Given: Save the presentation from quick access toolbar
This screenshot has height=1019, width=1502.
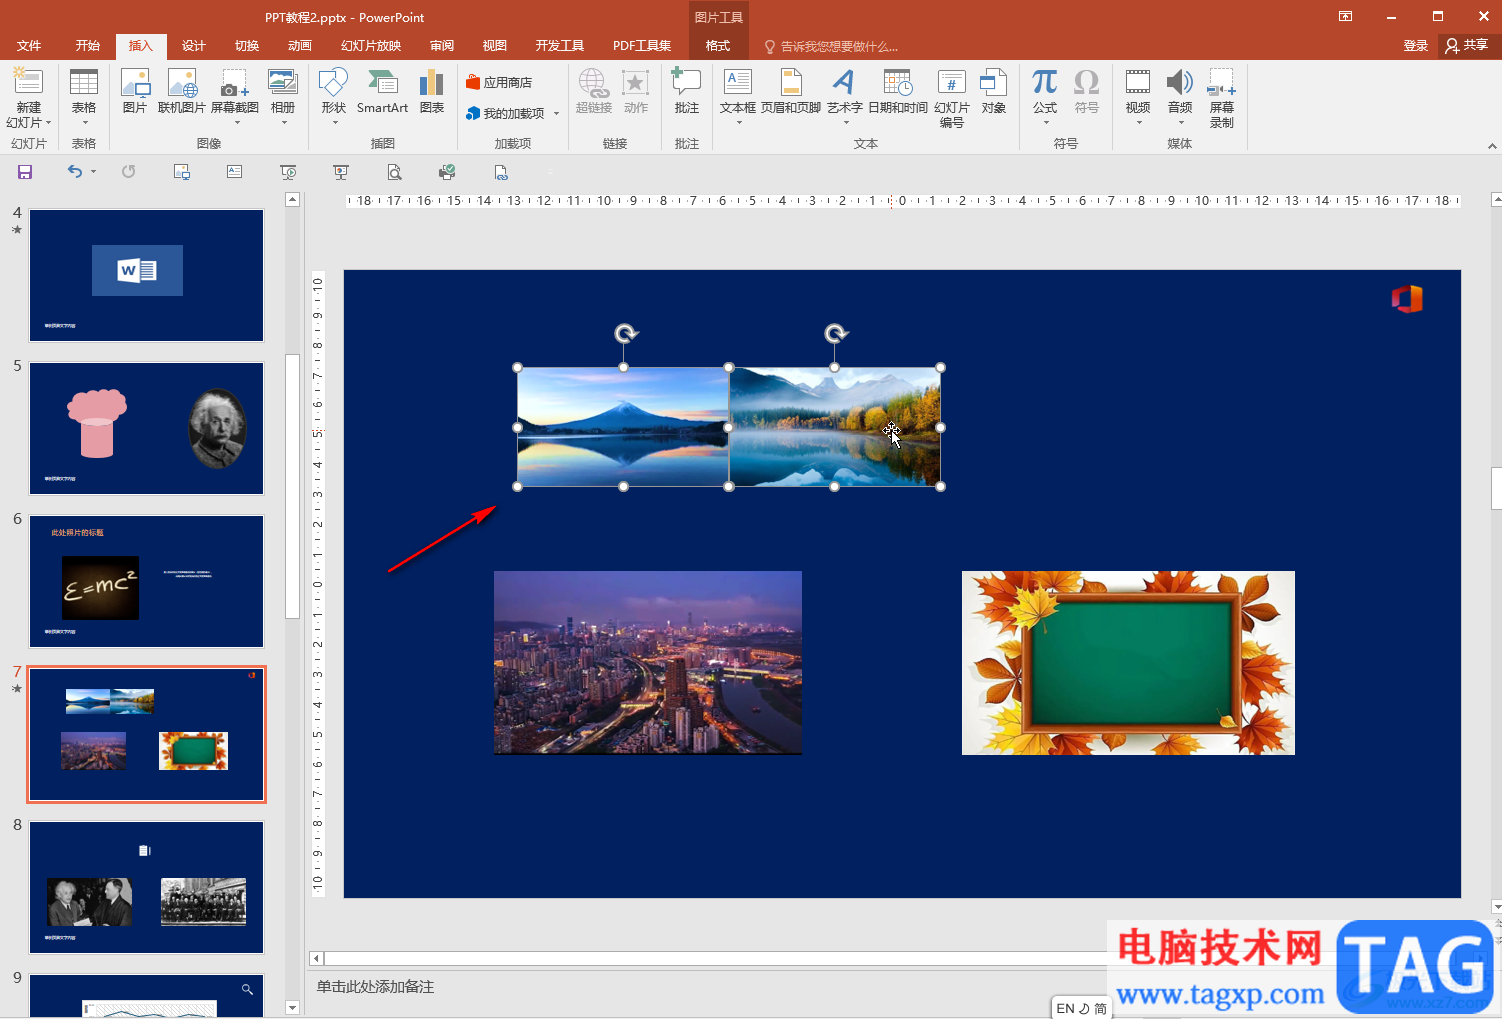Looking at the screenshot, I should 25,172.
